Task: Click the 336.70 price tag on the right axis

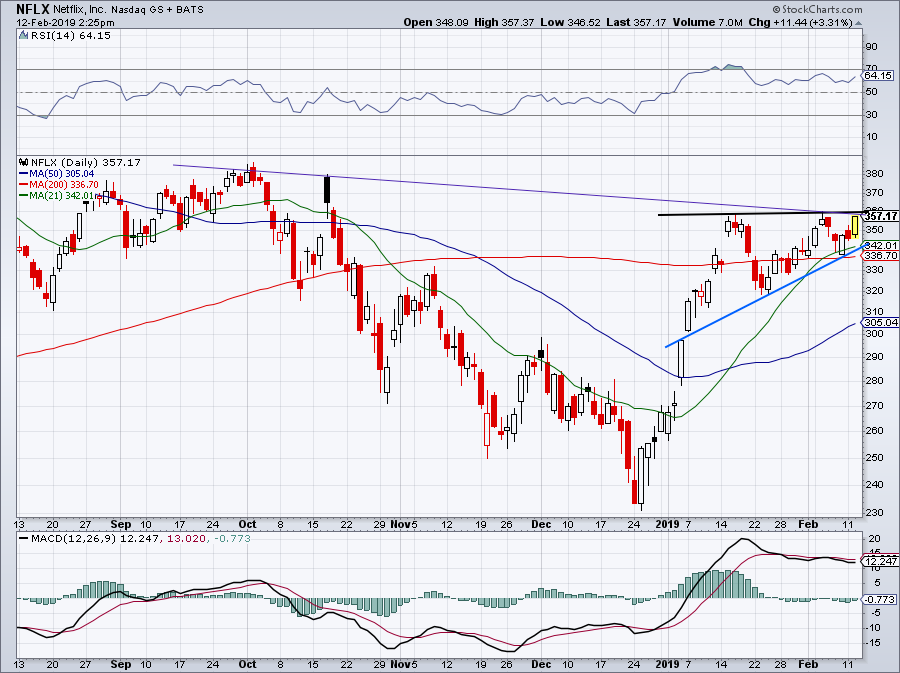Action: tap(880, 255)
